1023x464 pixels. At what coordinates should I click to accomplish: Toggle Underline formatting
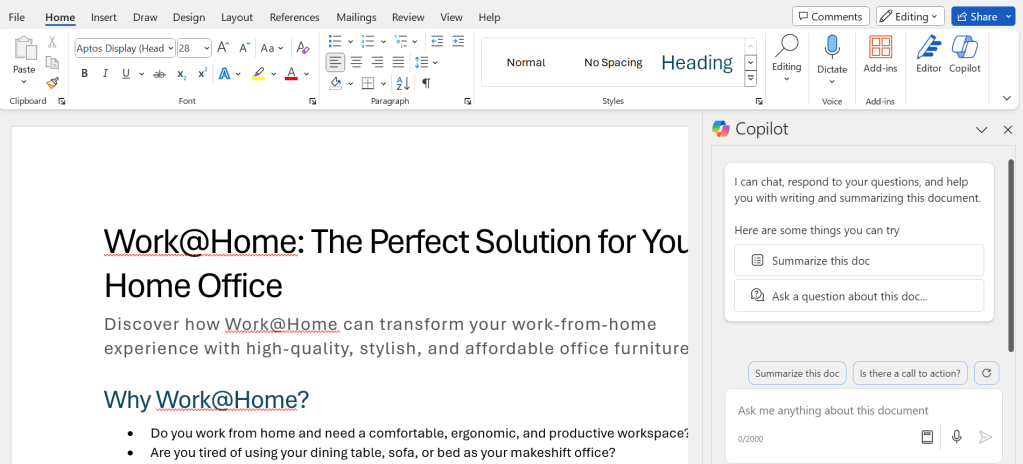pyautogui.click(x=126, y=74)
